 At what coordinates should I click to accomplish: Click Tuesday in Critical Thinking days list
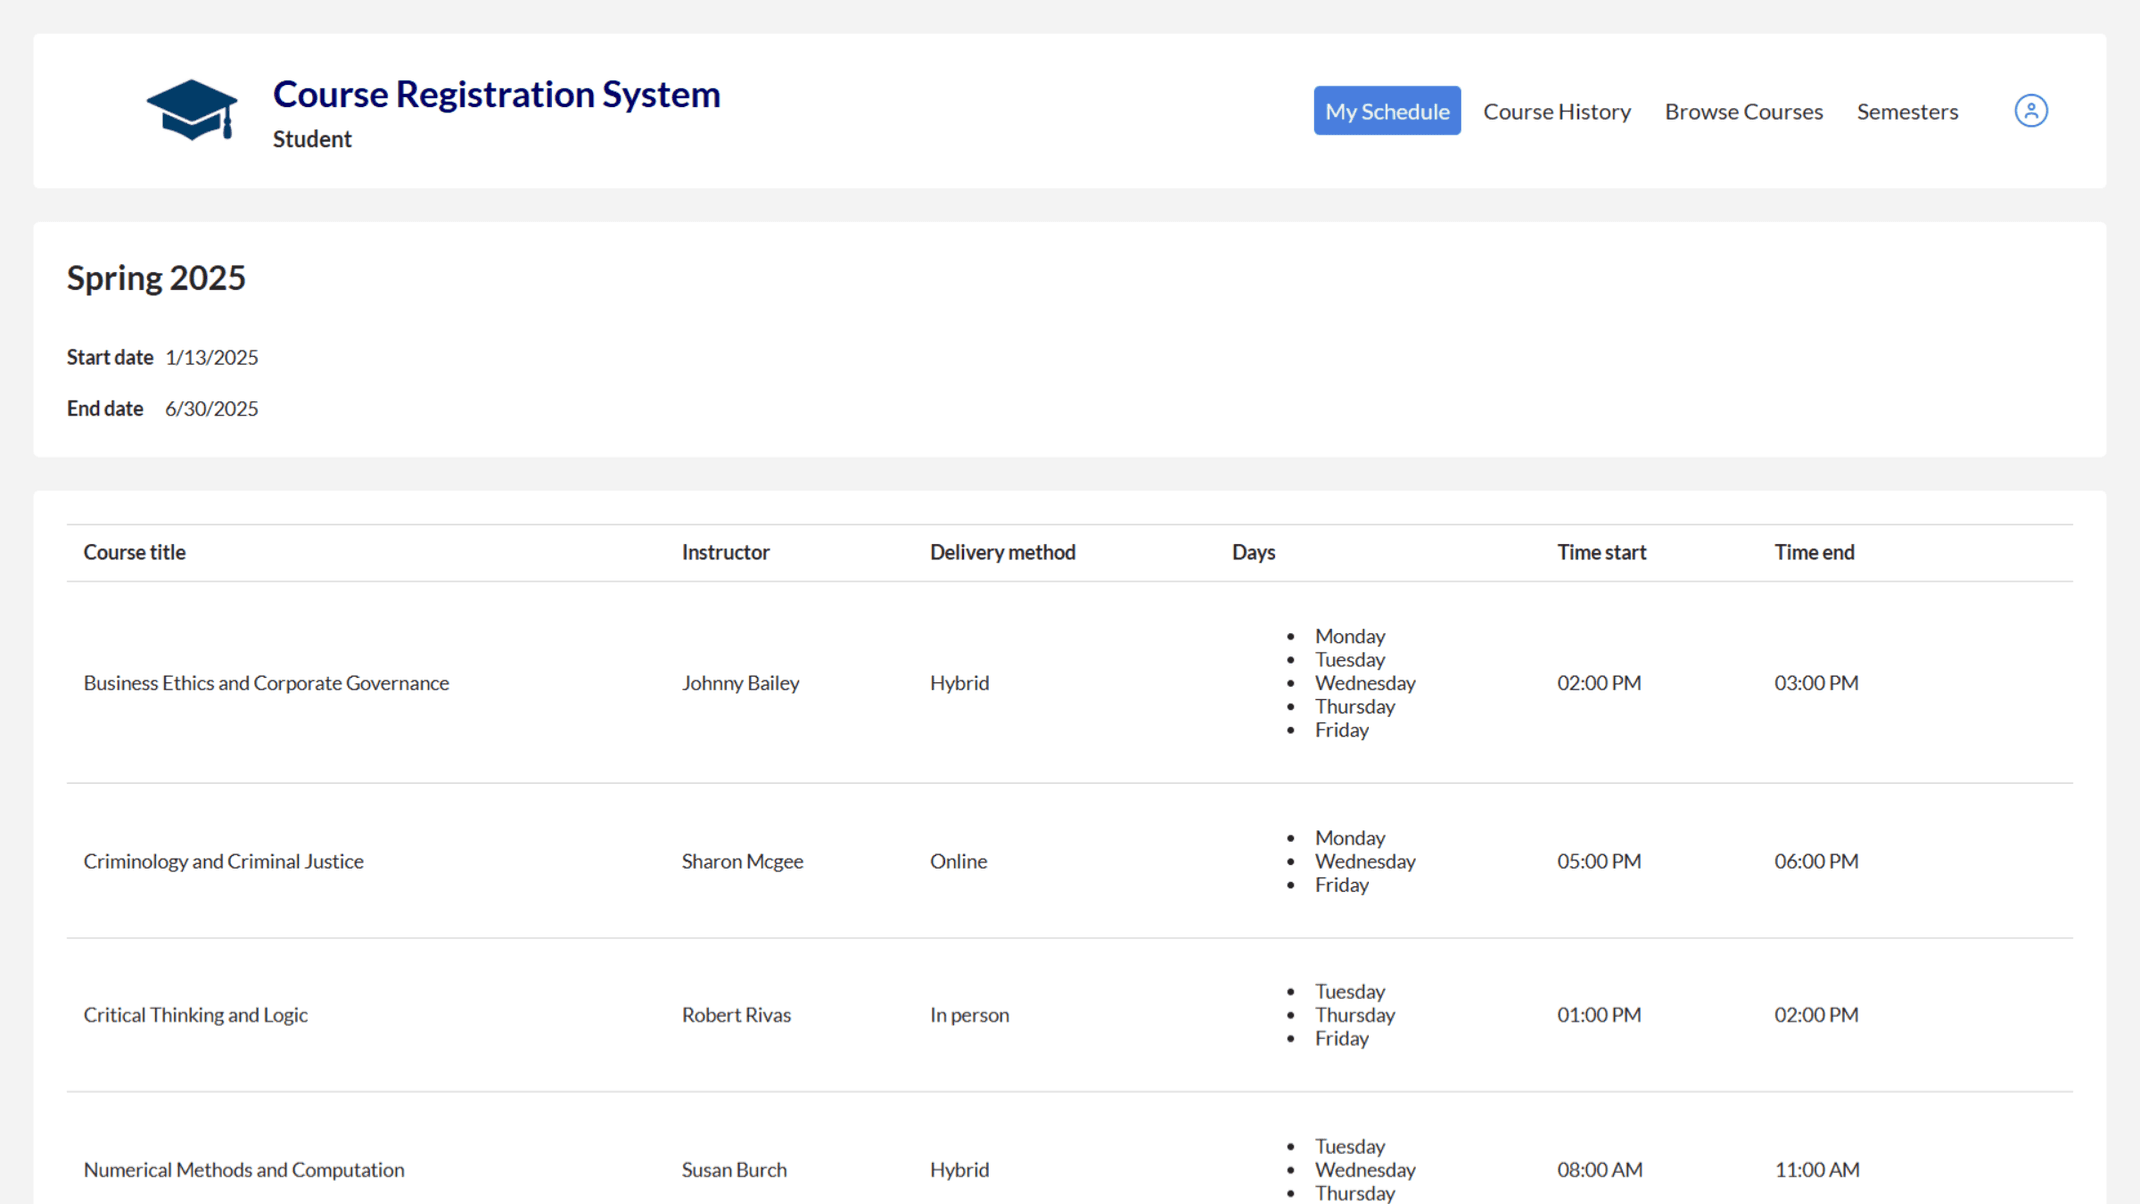coord(1349,992)
